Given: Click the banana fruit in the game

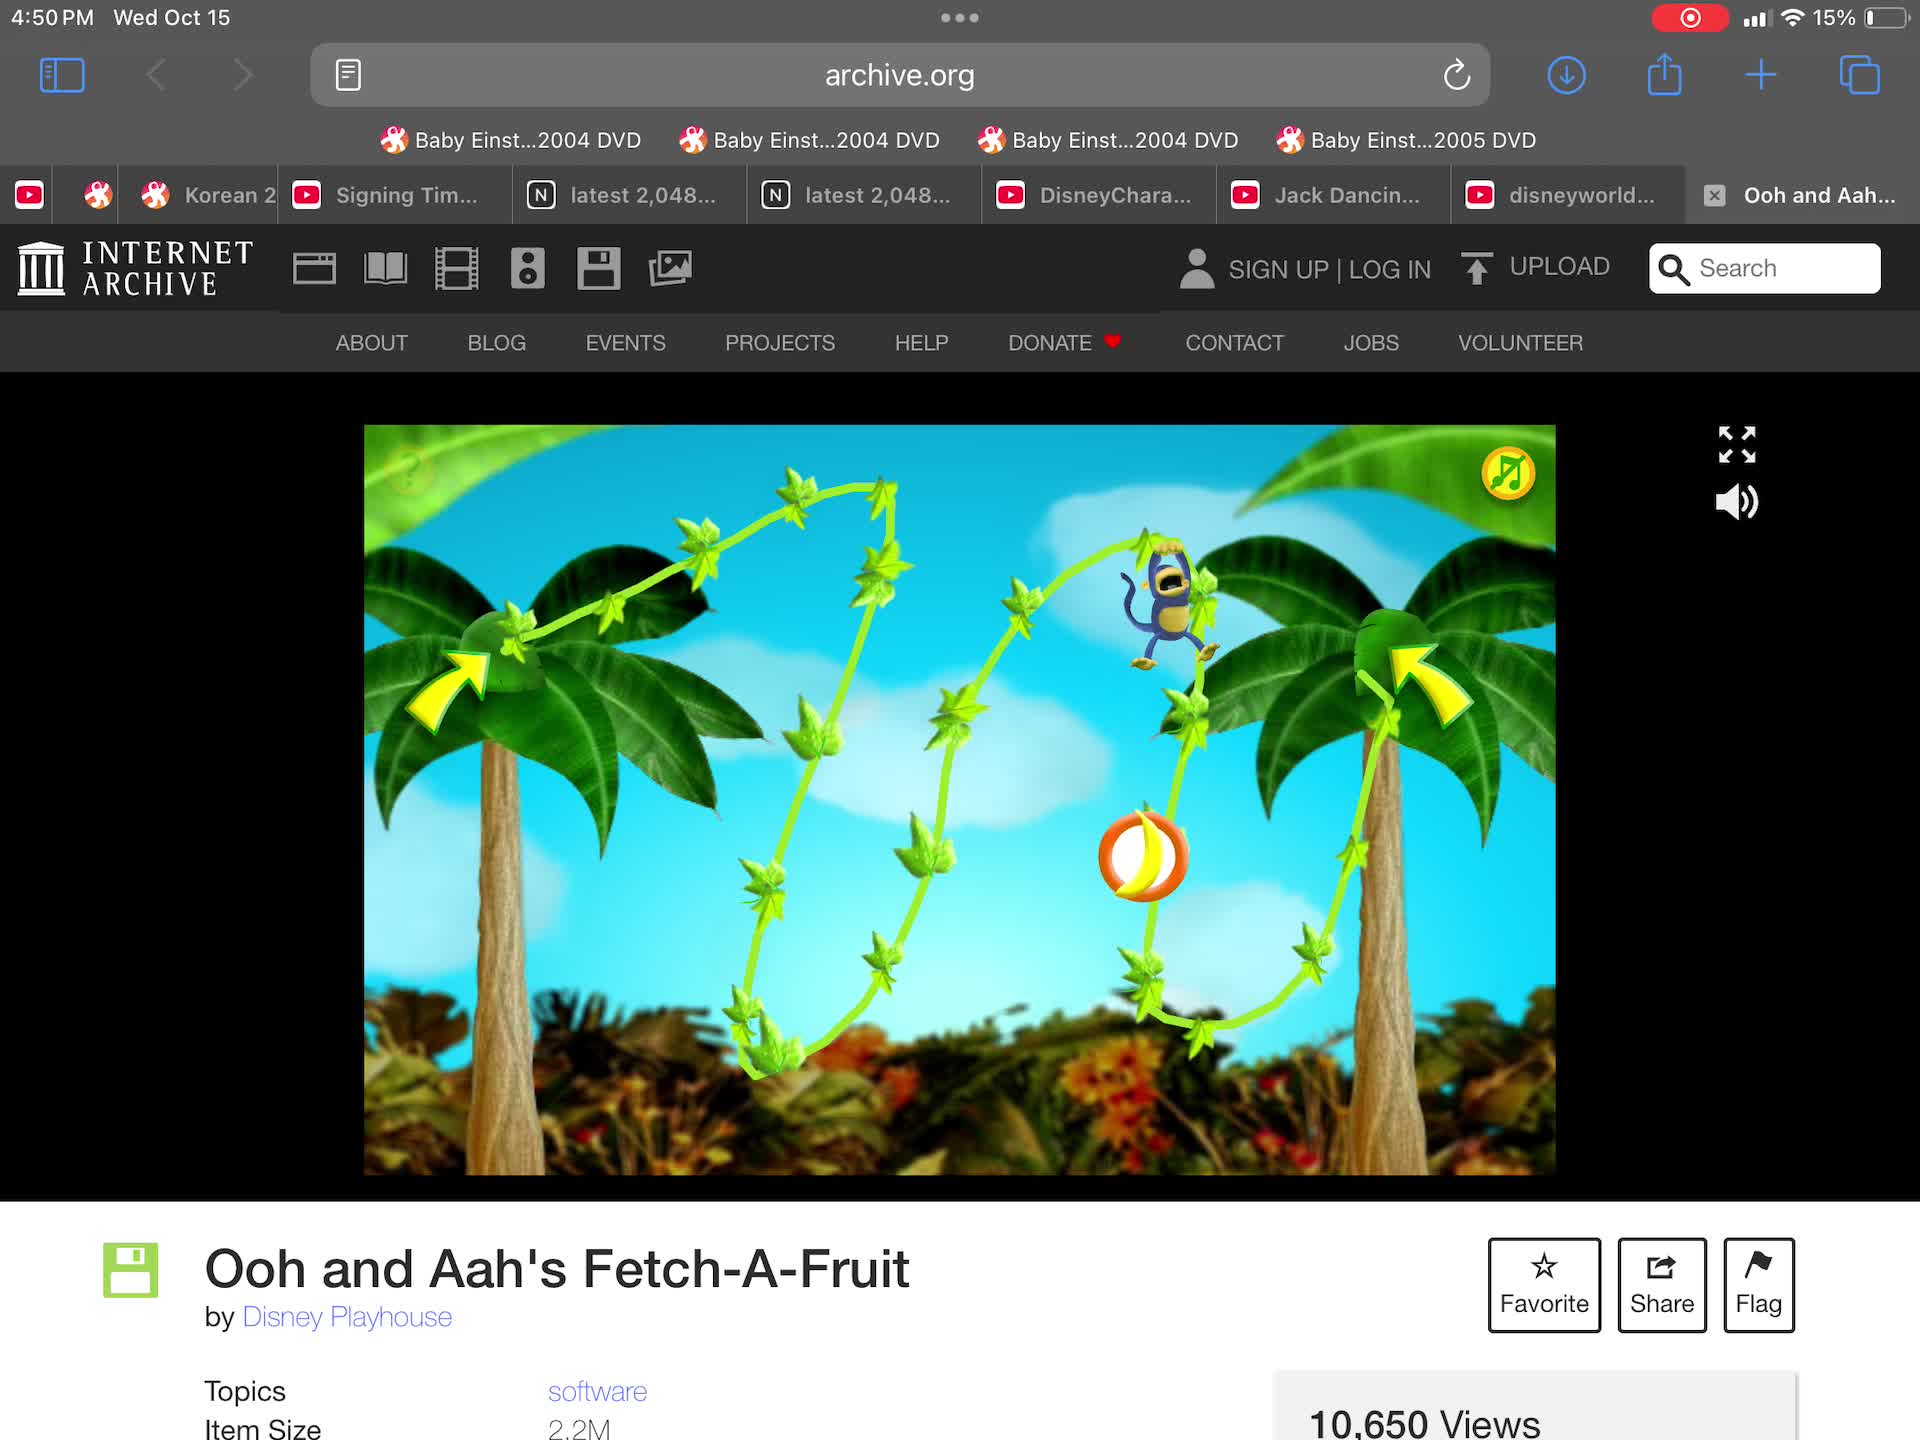Looking at the screenshot, I should (1143, 857).
